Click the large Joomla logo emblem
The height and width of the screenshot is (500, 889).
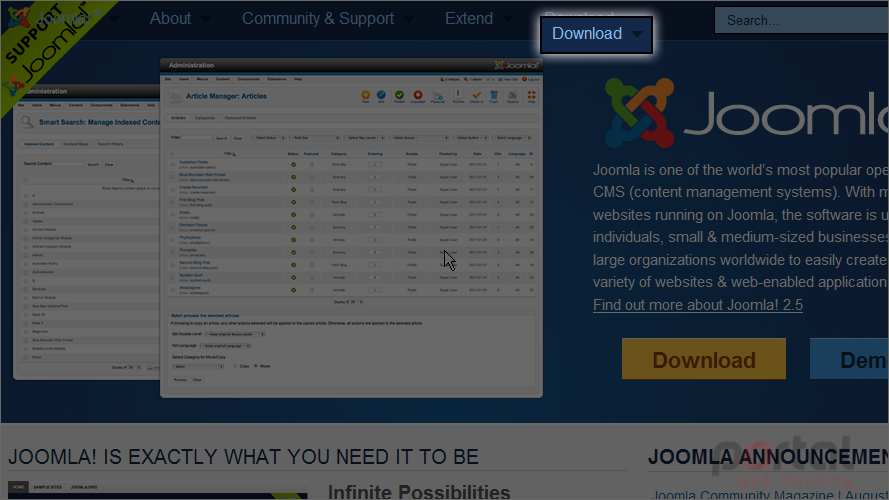(x=640, y=113)
